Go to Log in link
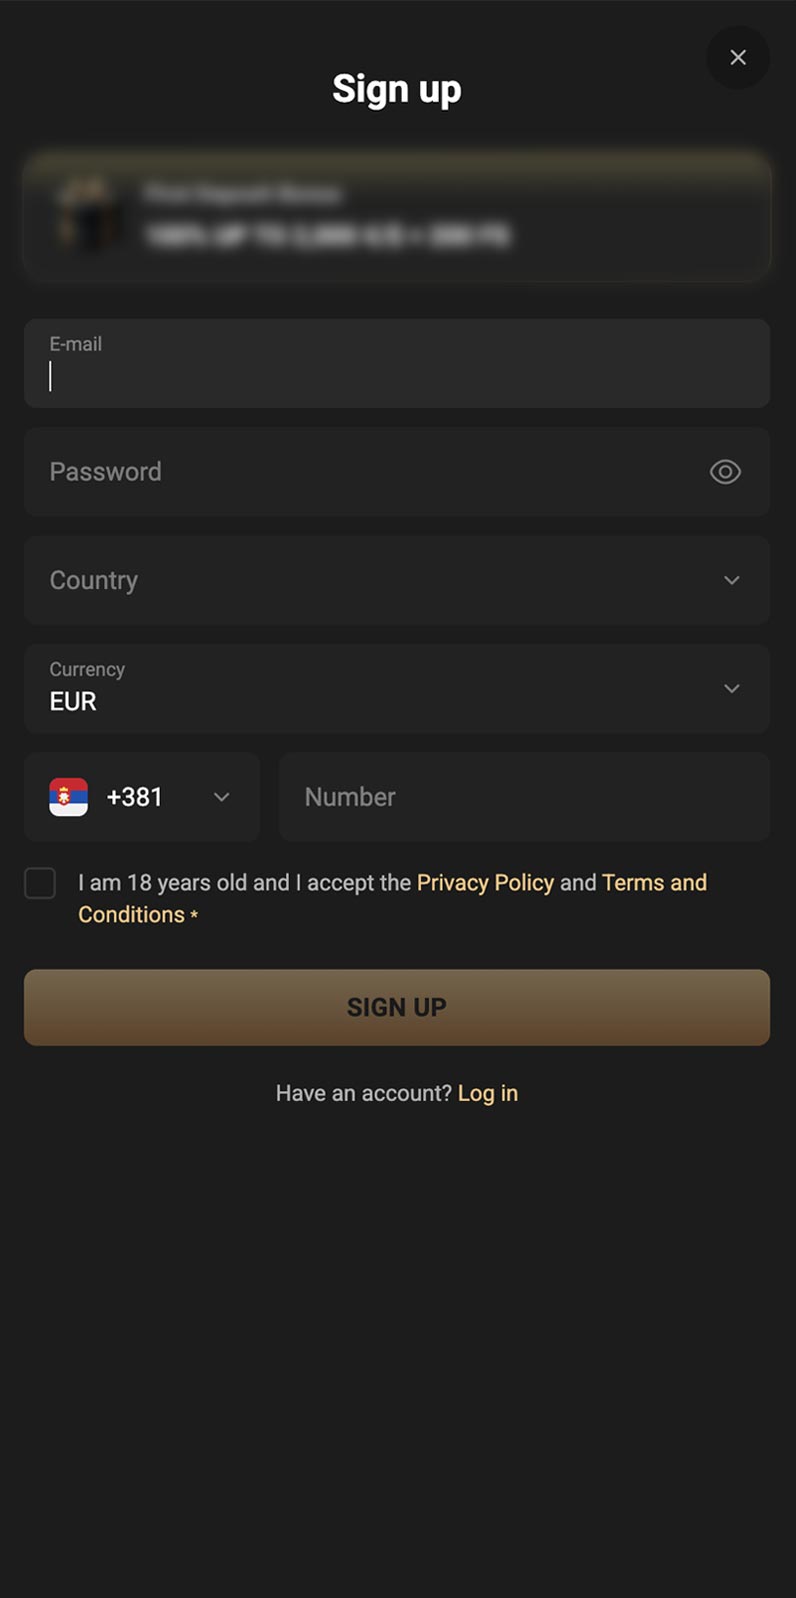The height and width of the screenshot is (1598, 796). (x=488, y=1093)
